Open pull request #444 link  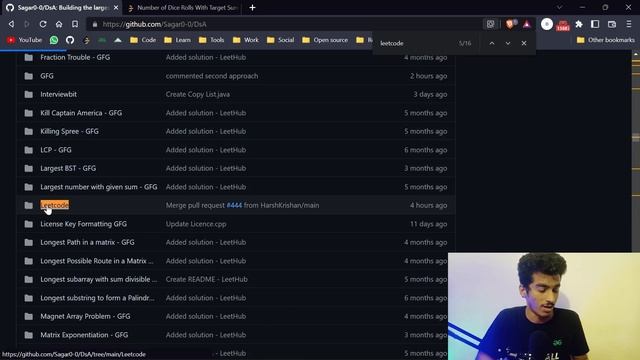(234, 205)
